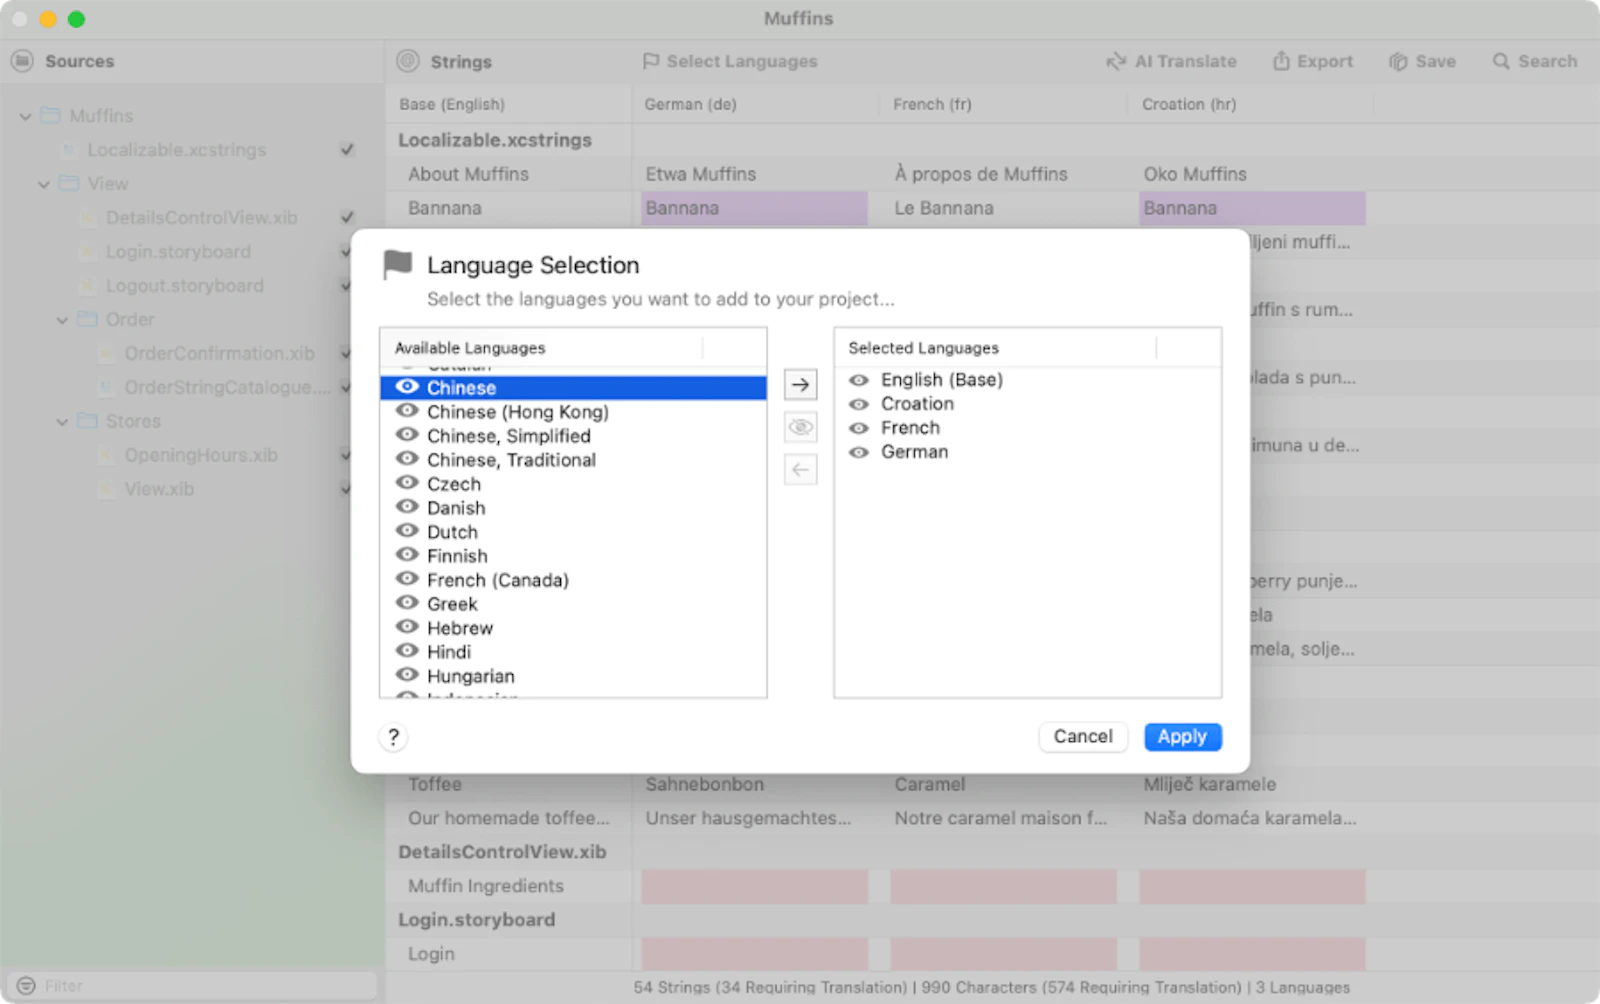The width and height of the screenshot is (1600, 1004).
Task: Collapse the Stores folder disclosure arrow
Action: click(62, 422)
